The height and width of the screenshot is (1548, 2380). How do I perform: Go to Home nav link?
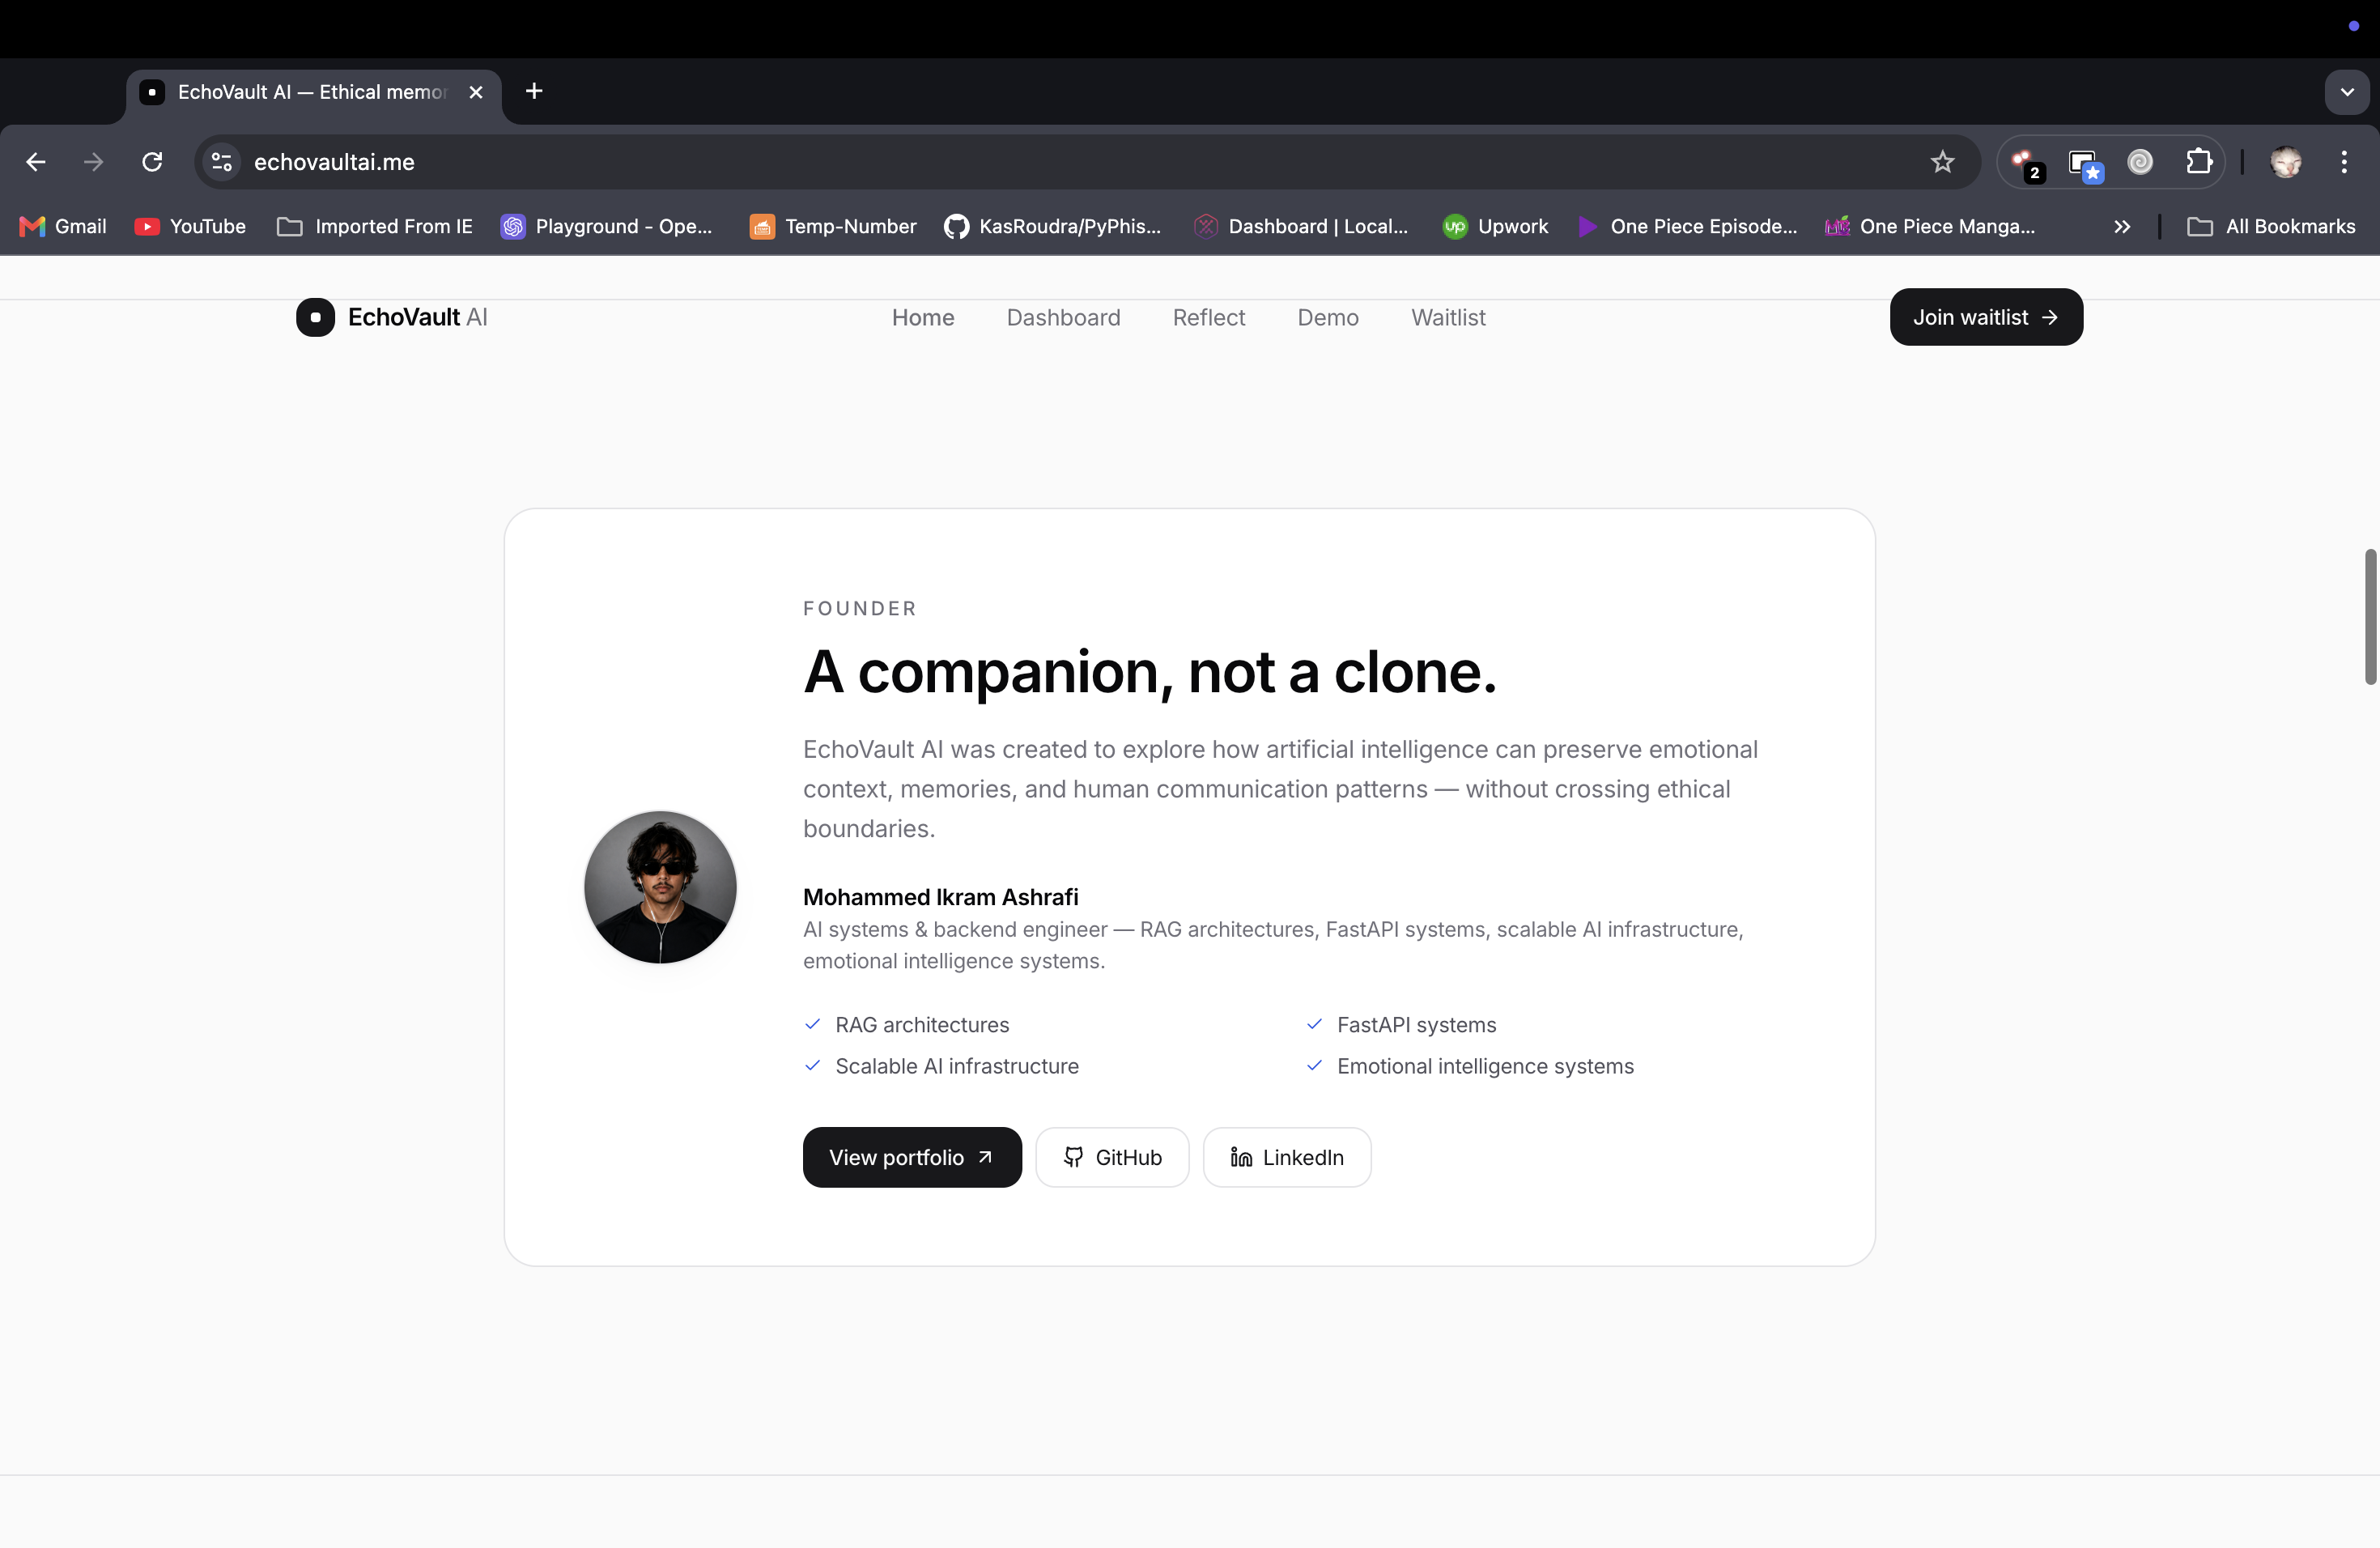point(923,317)
